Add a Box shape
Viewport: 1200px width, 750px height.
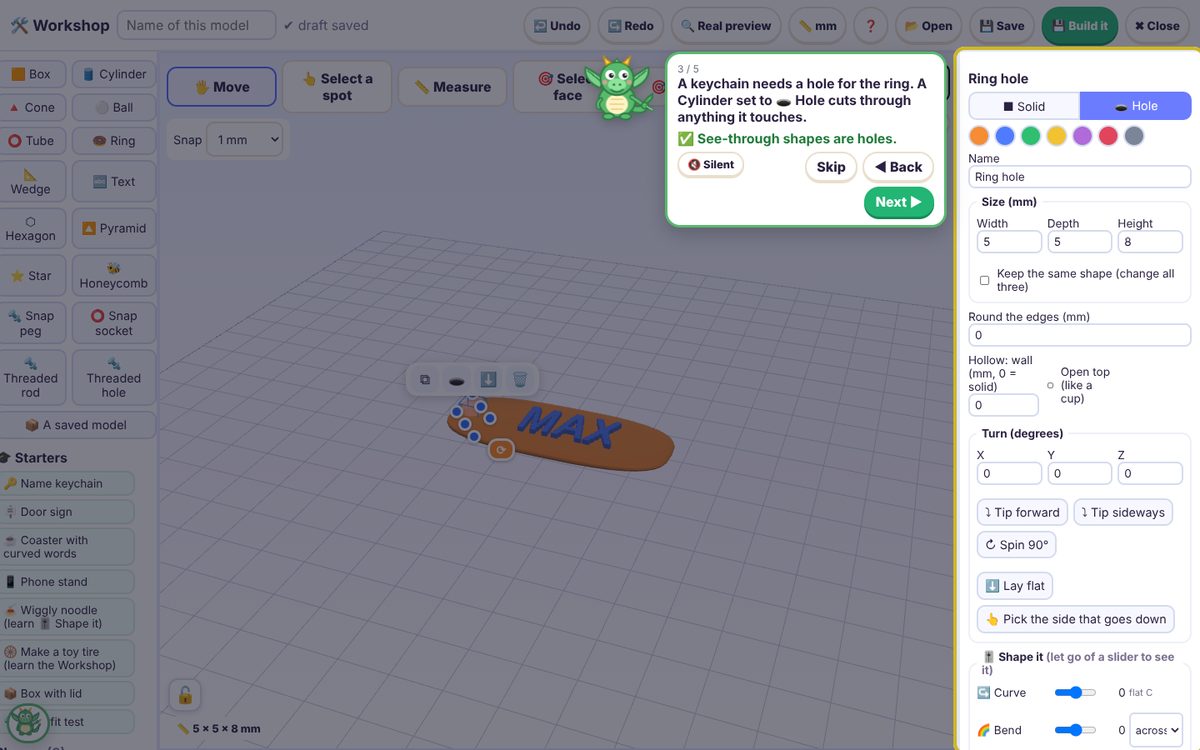(x=33, y=74)
